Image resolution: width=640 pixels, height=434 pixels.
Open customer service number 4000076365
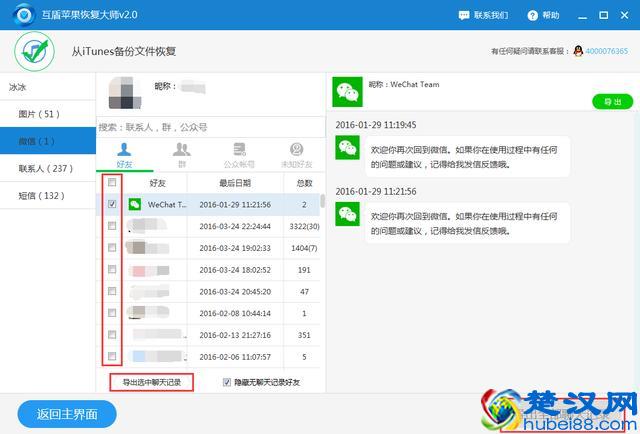pos(607,51)
